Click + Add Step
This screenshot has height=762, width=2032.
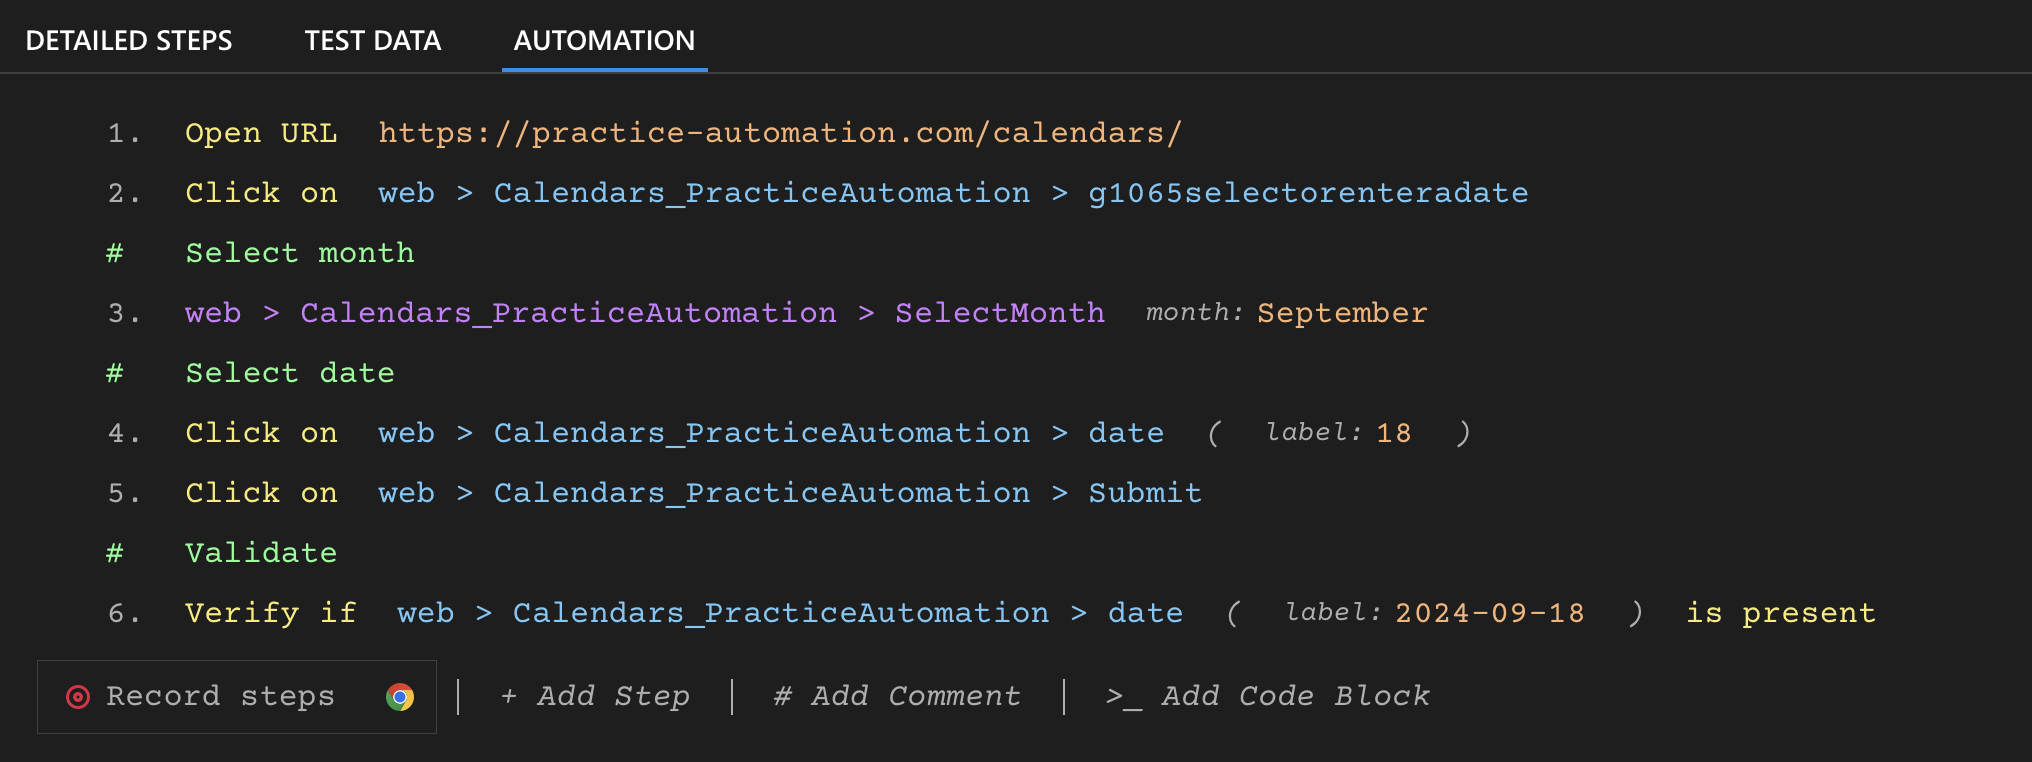click(595, 696)
